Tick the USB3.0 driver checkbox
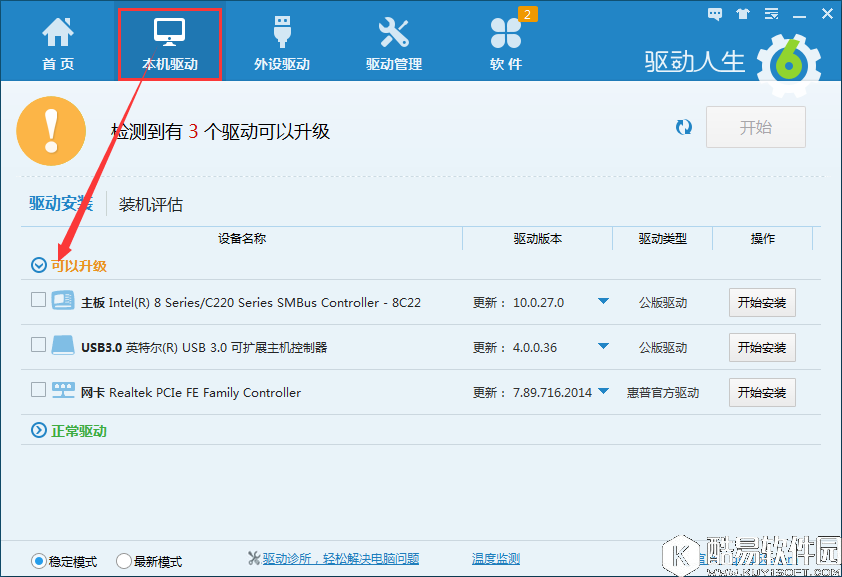This screenshot has width=842, height=577. coord(38,345)
